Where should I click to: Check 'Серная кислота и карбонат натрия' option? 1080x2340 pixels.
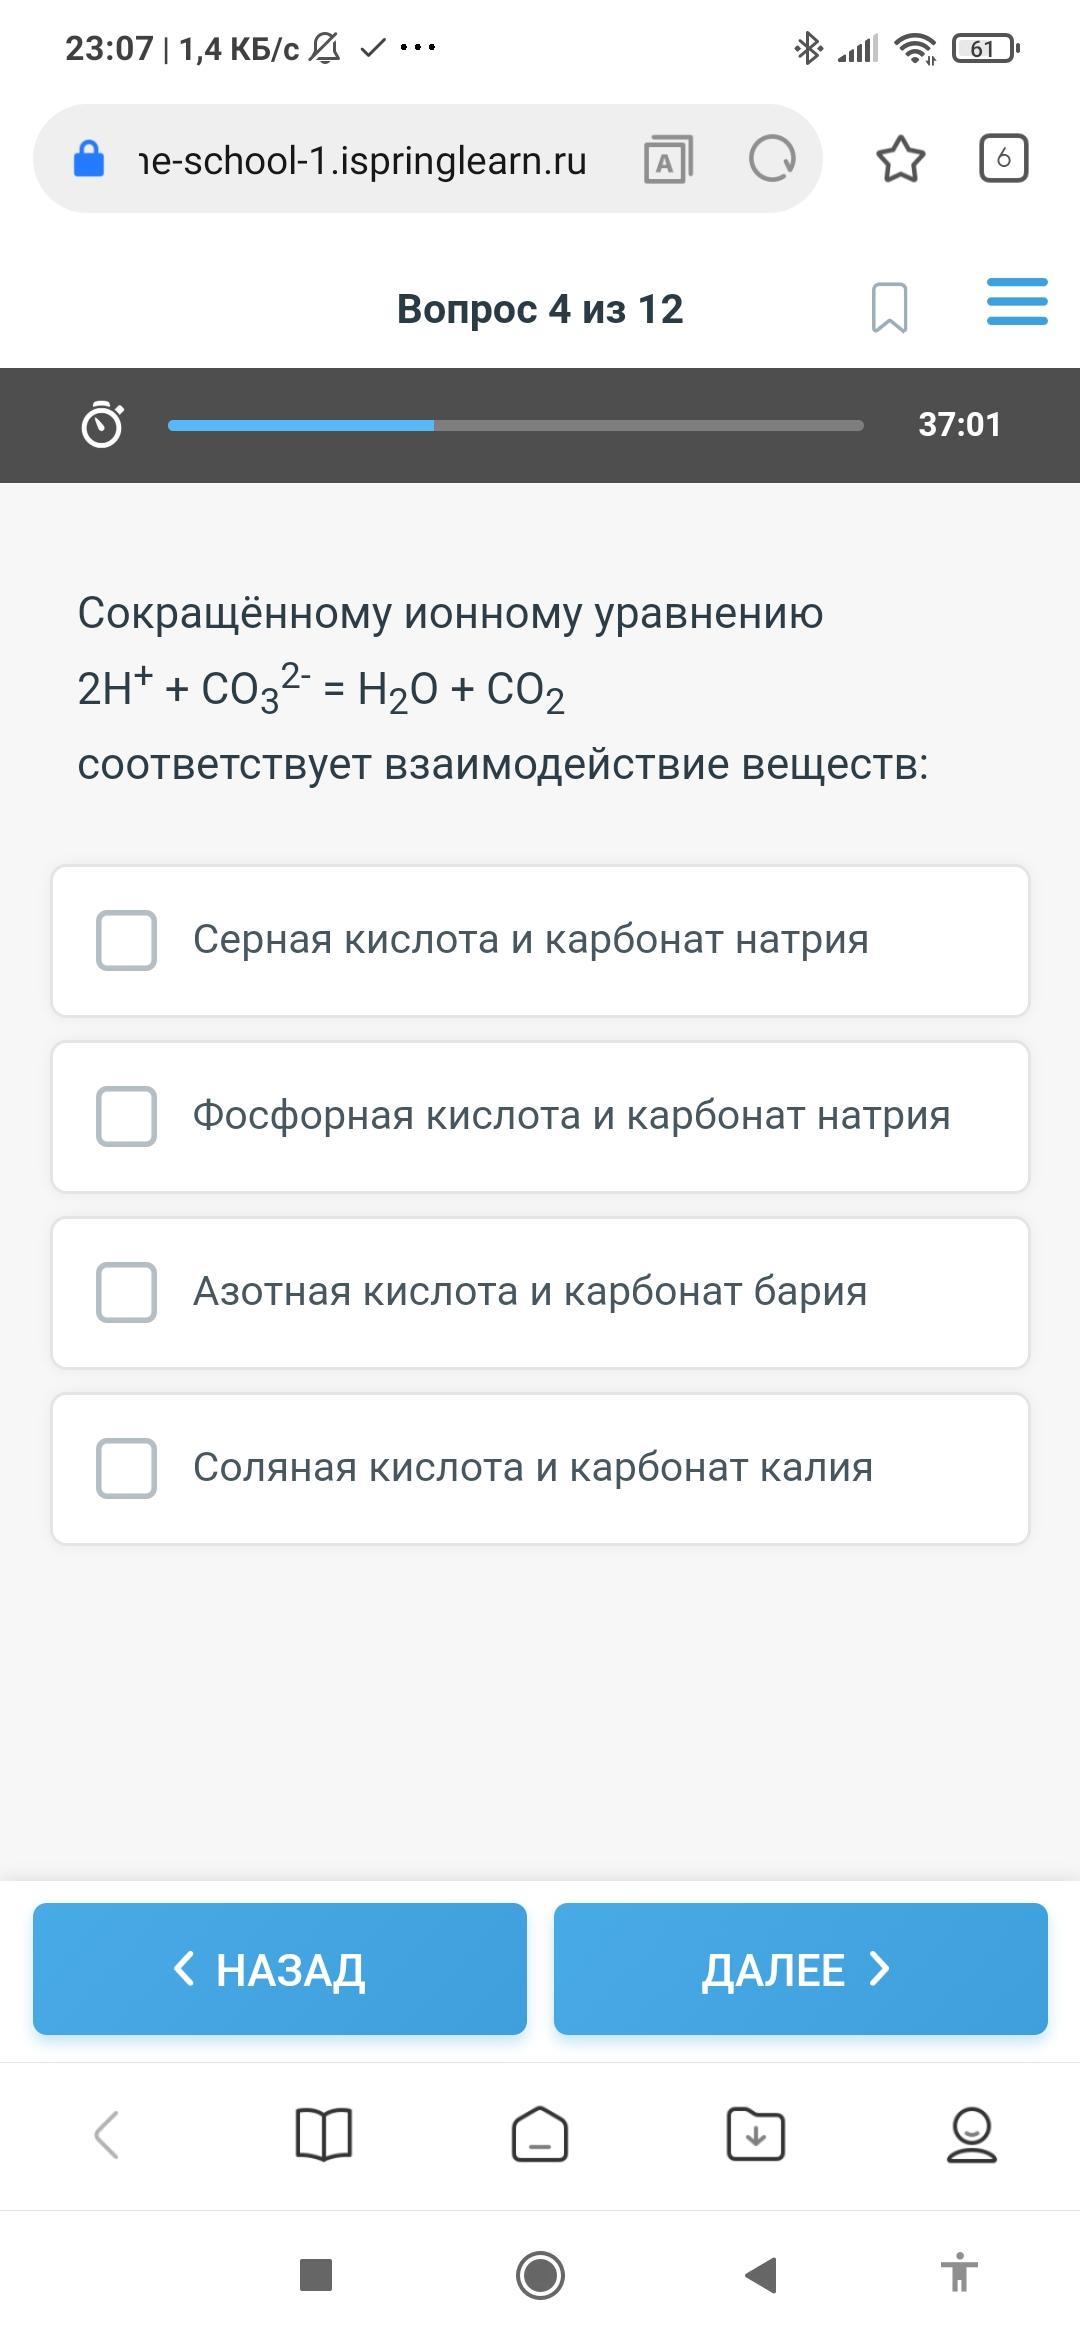(127, 940)
